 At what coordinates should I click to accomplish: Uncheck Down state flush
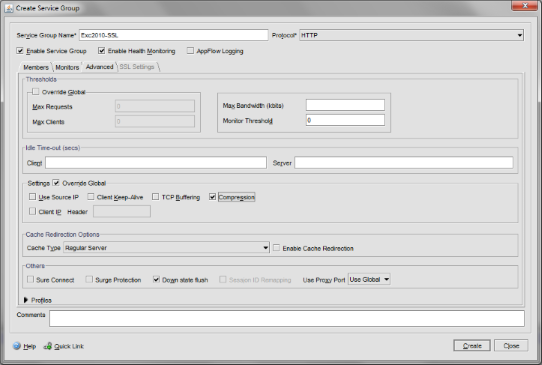156,279
